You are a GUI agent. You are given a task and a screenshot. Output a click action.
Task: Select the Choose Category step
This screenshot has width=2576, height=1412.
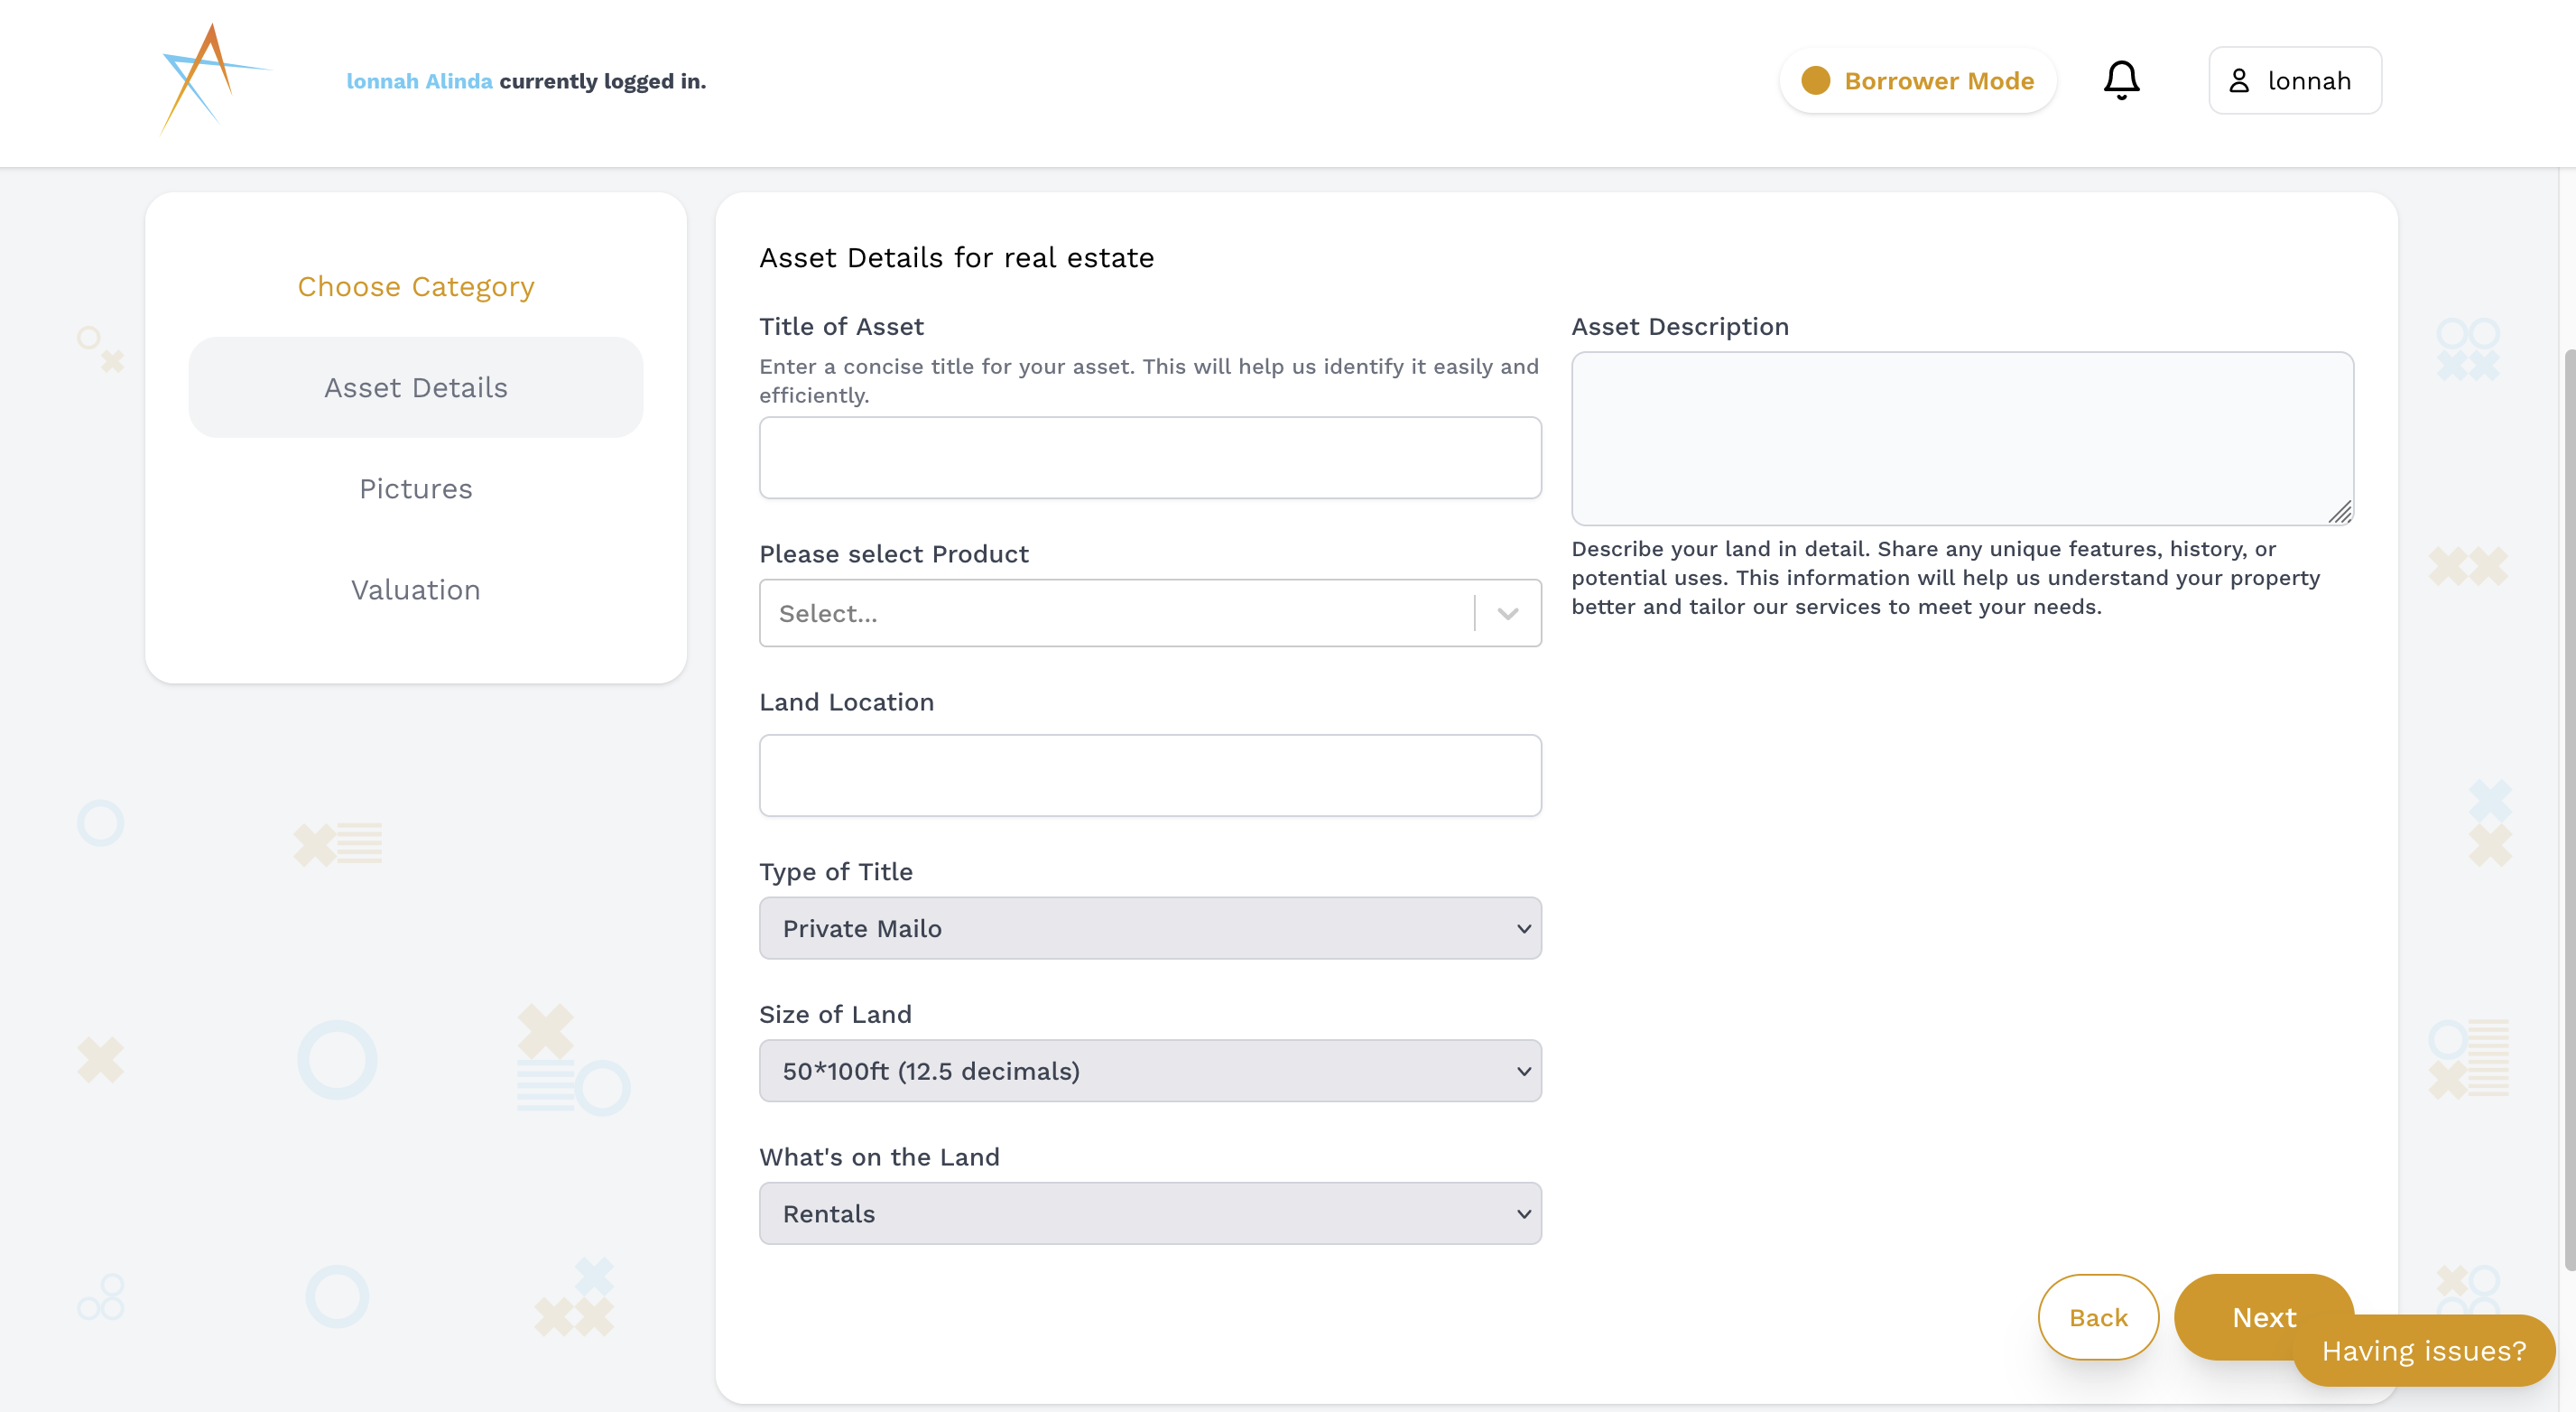(415, 286)
